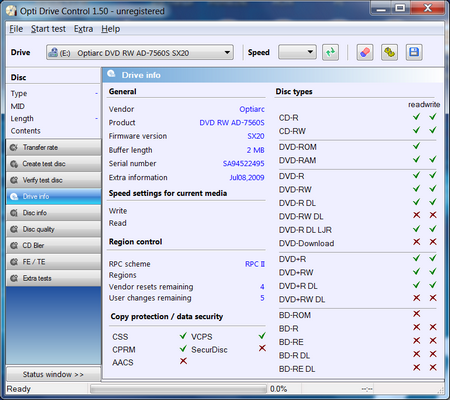Maximize the Opti Drive Control window

(x=401, y=8)
